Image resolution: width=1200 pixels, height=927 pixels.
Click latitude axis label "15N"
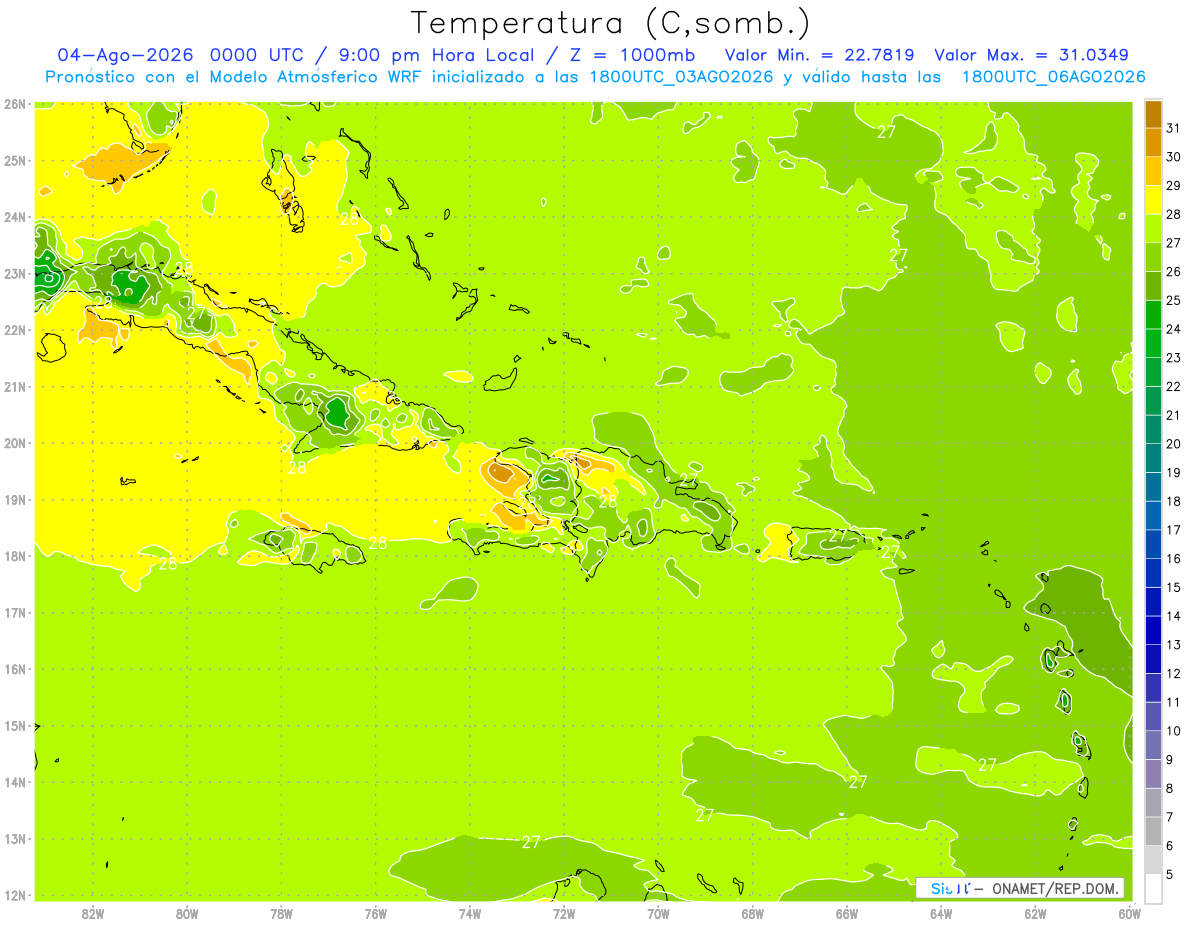click(15, 725)
